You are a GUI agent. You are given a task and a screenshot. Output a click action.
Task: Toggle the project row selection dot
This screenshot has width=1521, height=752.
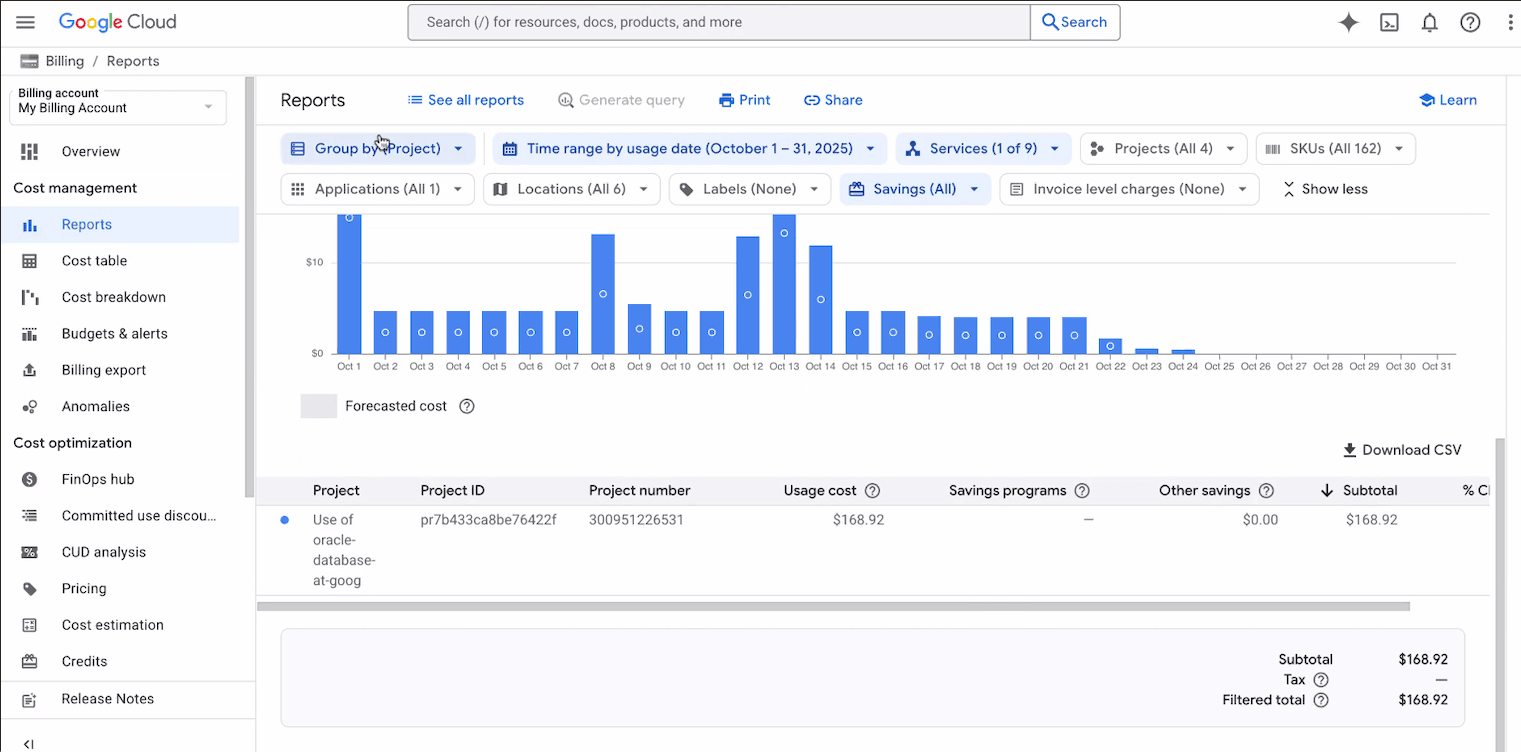(x=284, y=519)
